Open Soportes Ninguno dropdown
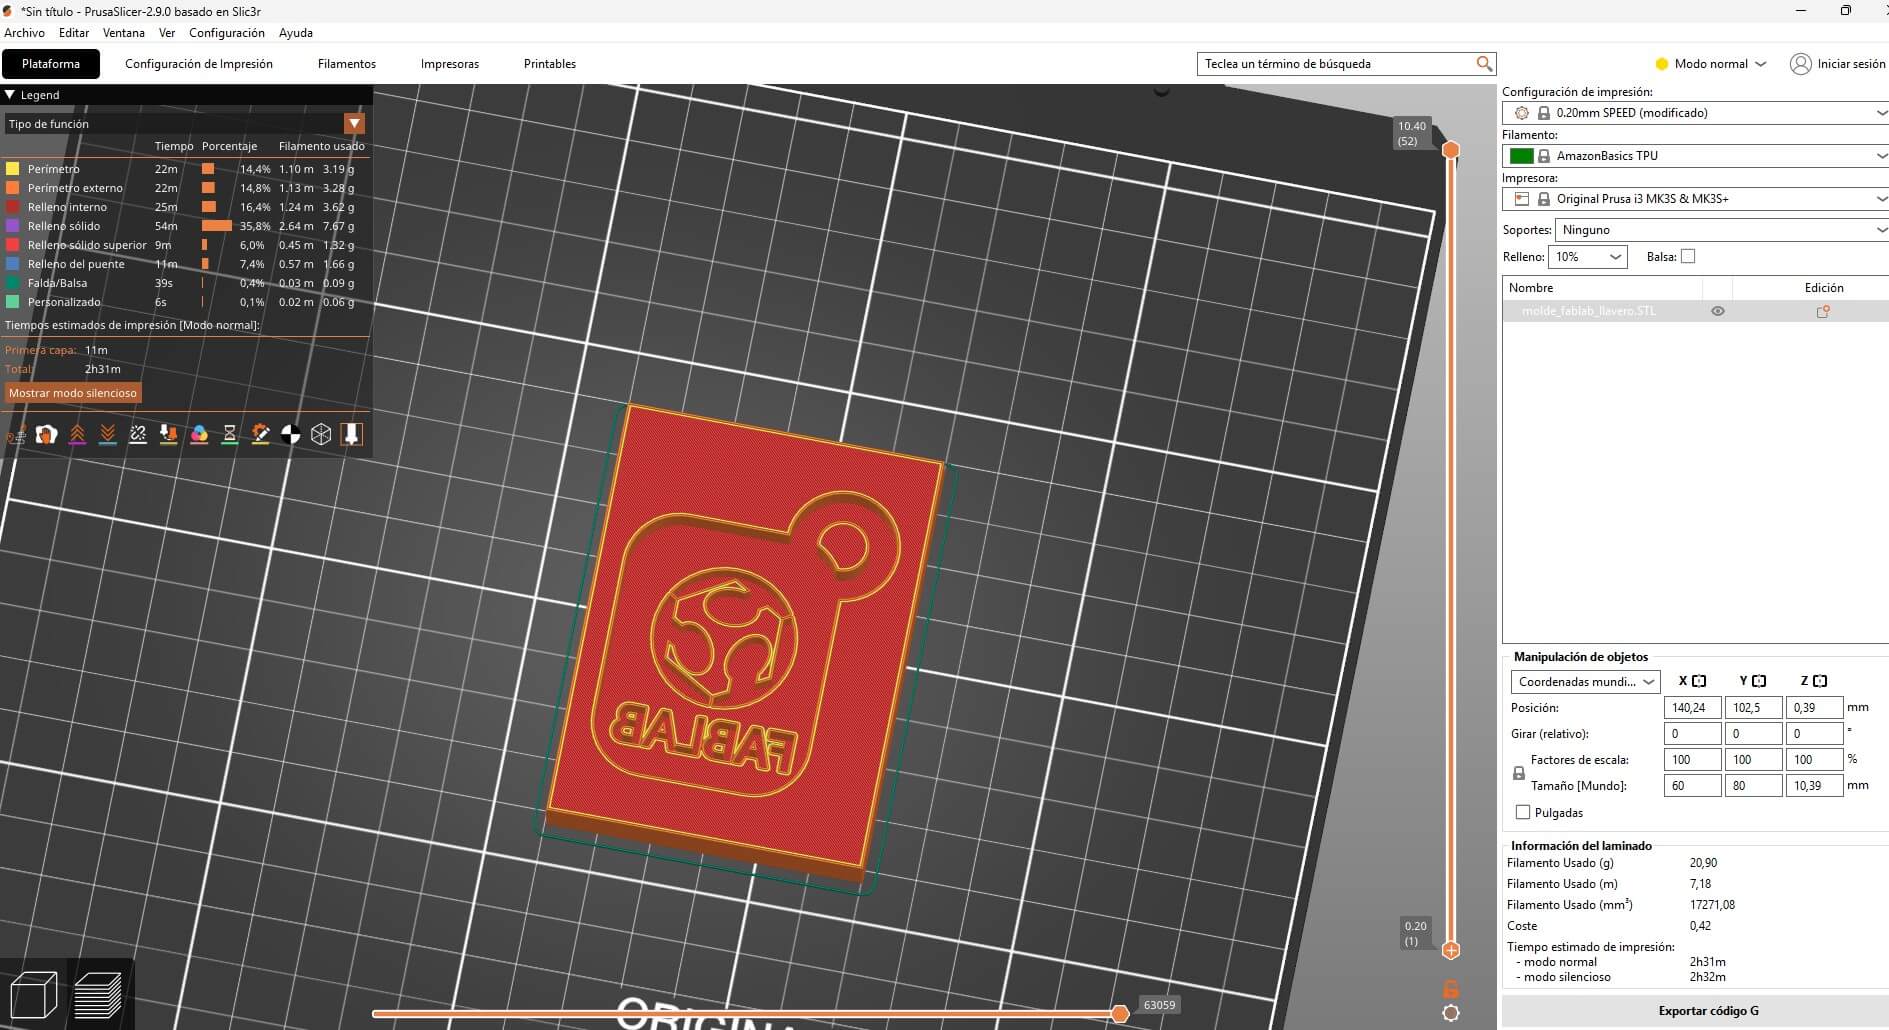Viewport: 1889px width, 1030px height. [x=1722, y=230]
